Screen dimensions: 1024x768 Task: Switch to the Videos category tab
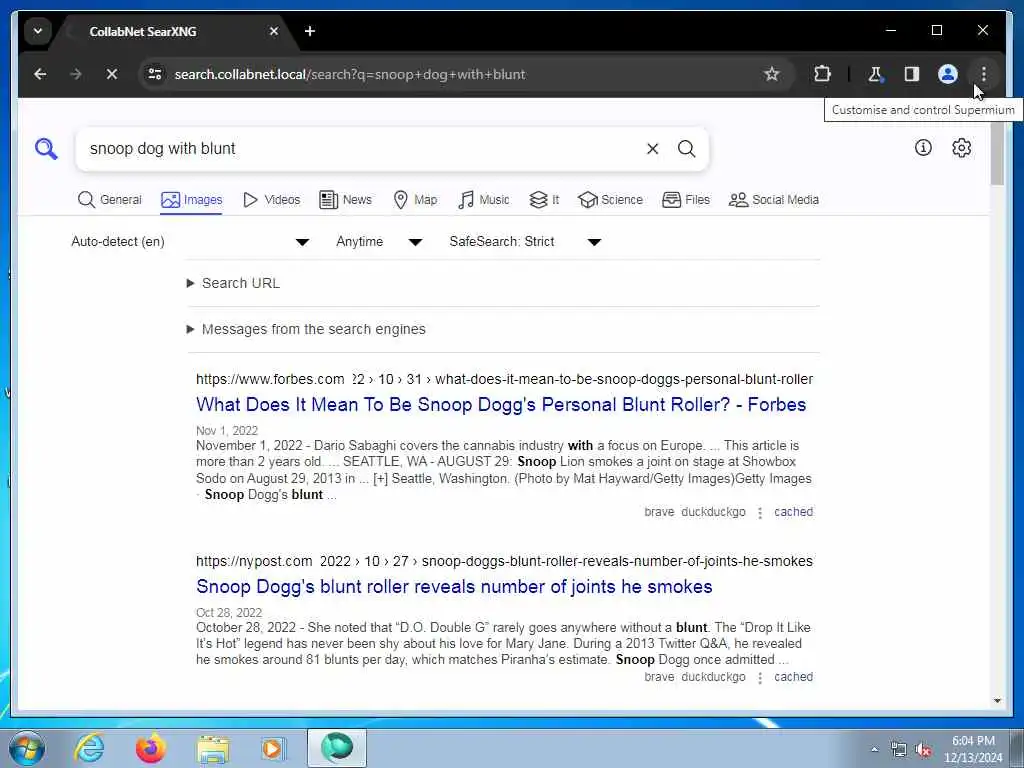coord(271,200)
